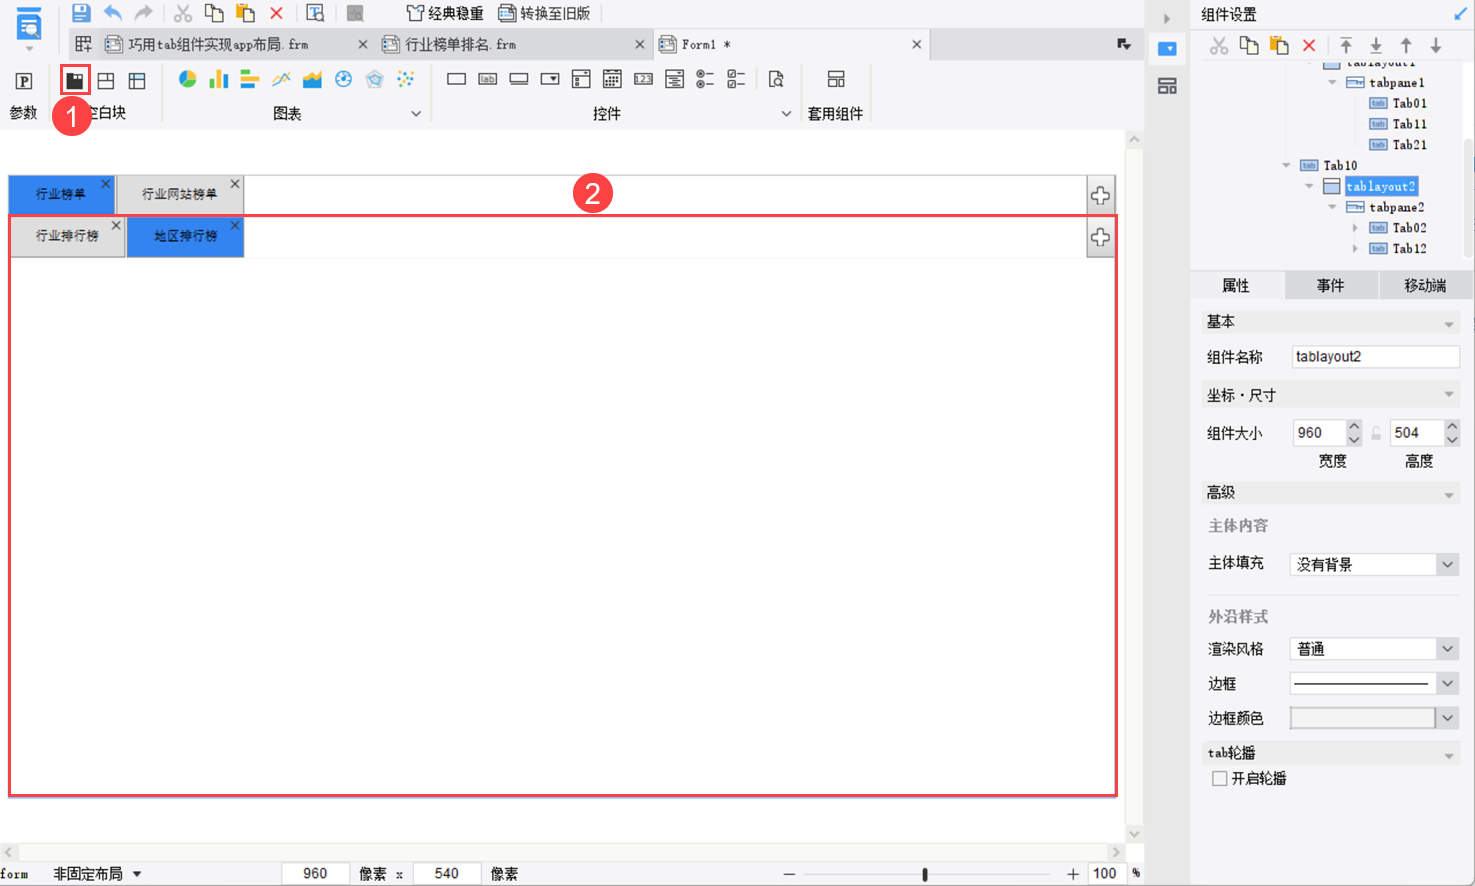
Task: Add a drop-down box widget
Action: [x=550, y=79]
